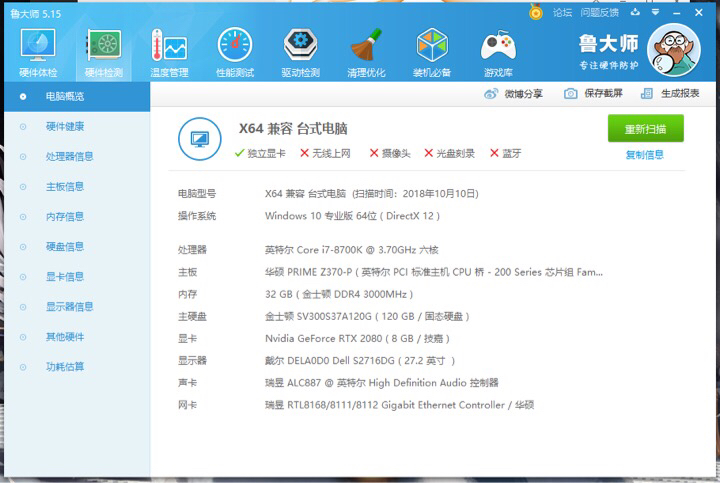Click heading X64 兼容 台式电脑
This screenshot has height=483, width=720.
click(x=293, y=129)
